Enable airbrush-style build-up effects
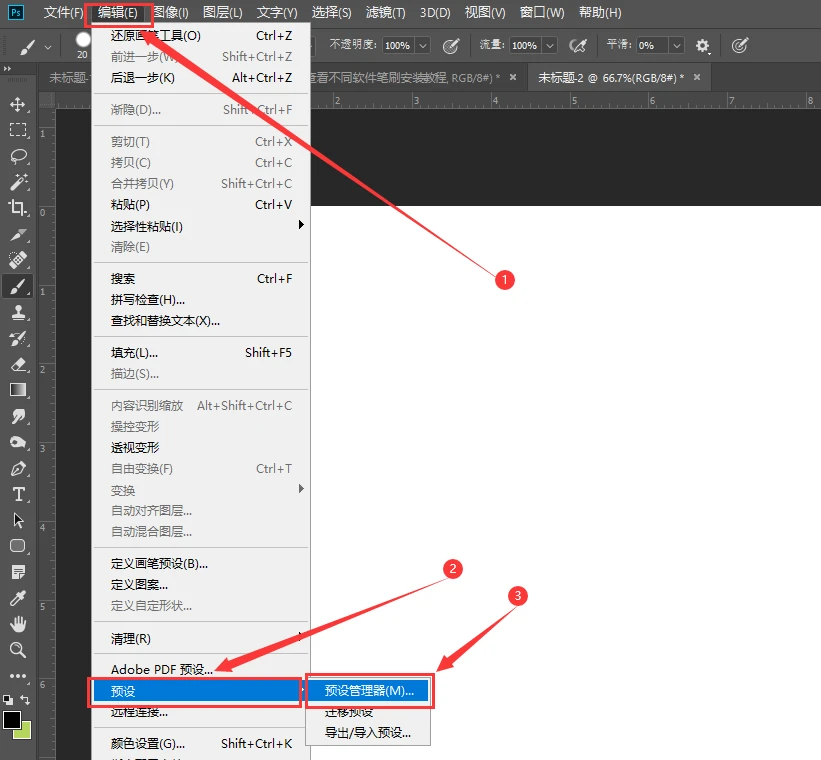Viewport: 821px width, 760px height. click(x=577, y=45)
